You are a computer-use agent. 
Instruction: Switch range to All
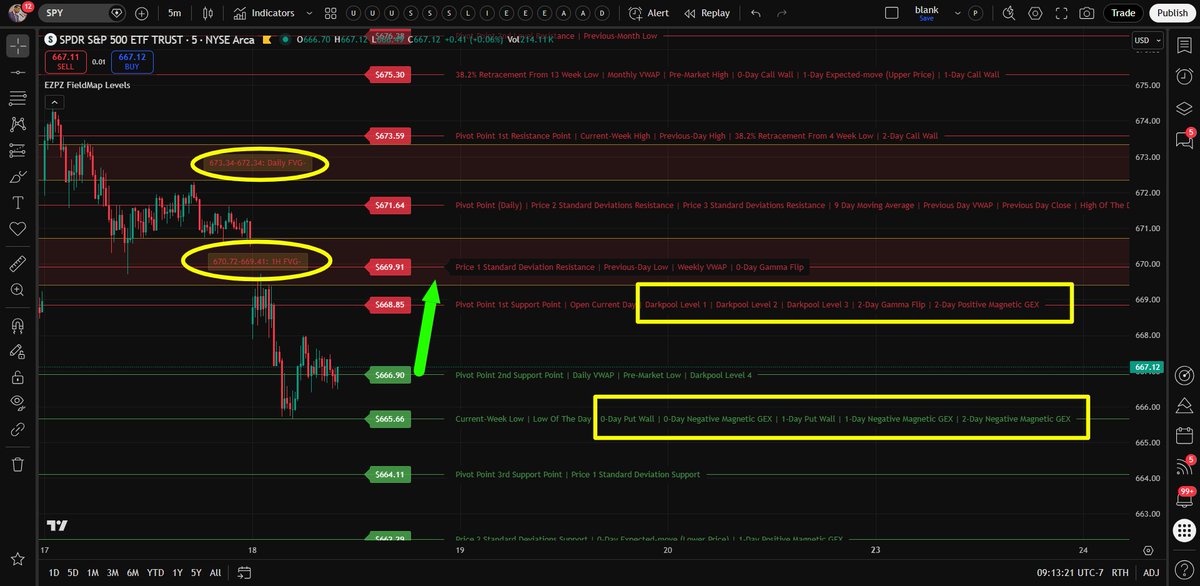[x=215, y=573]
